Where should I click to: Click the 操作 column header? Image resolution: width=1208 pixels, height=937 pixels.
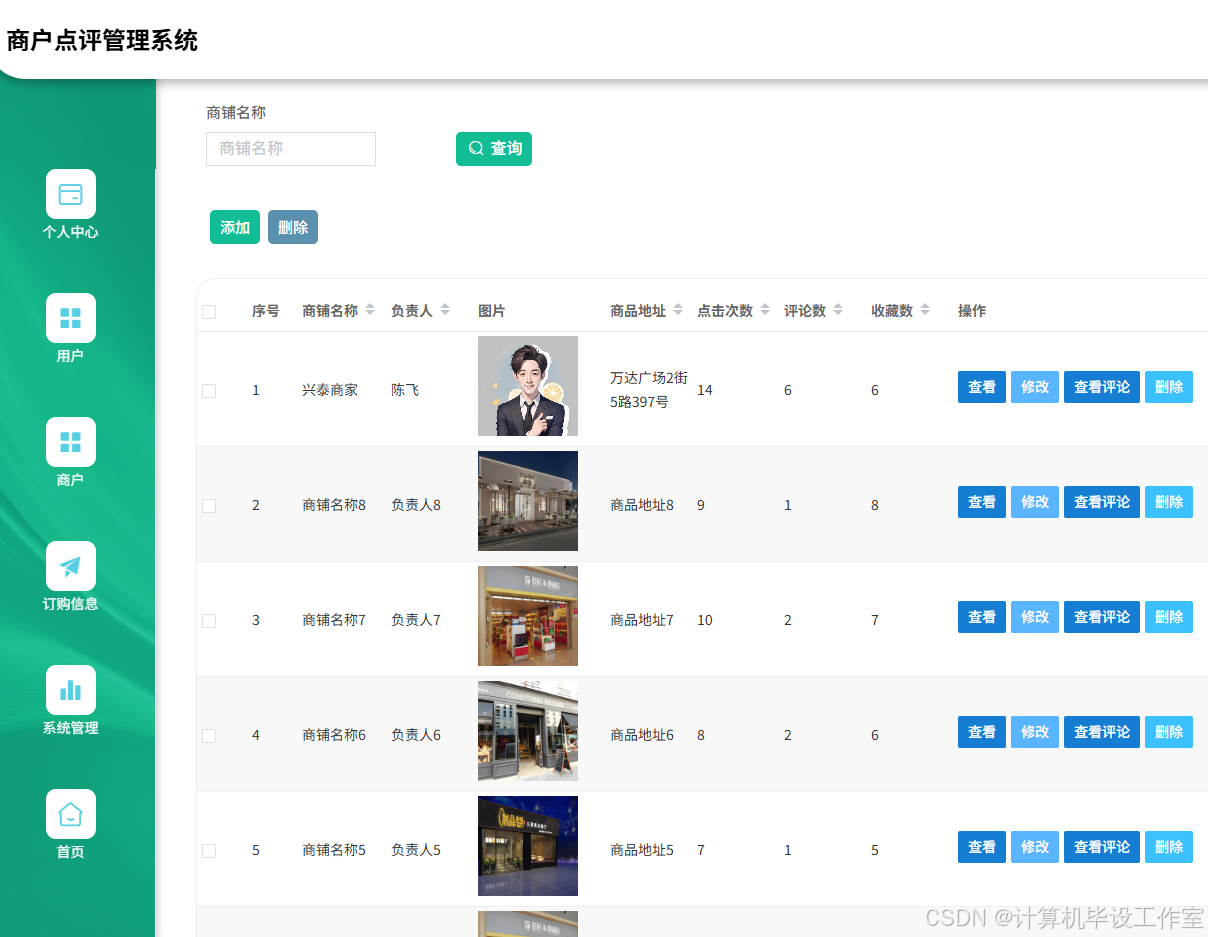pos(972,311)
